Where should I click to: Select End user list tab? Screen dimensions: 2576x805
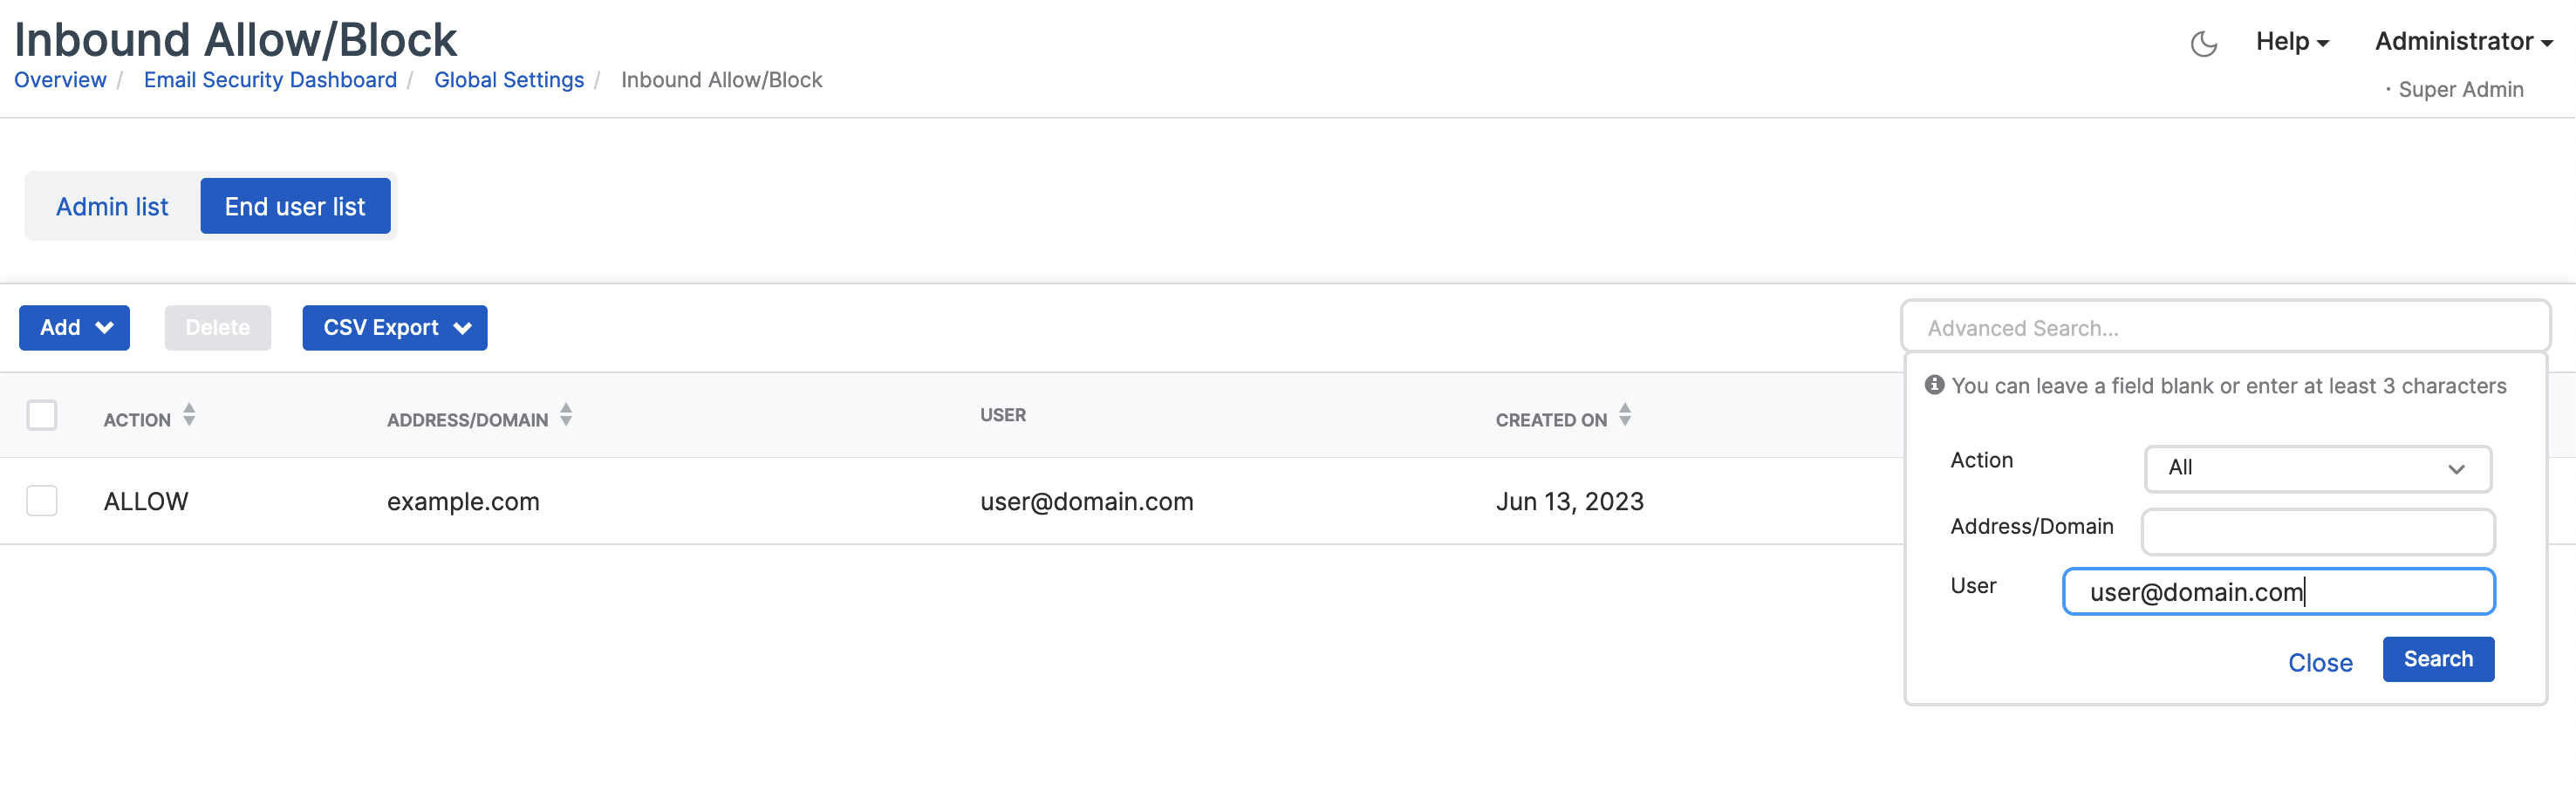[295, 207]
